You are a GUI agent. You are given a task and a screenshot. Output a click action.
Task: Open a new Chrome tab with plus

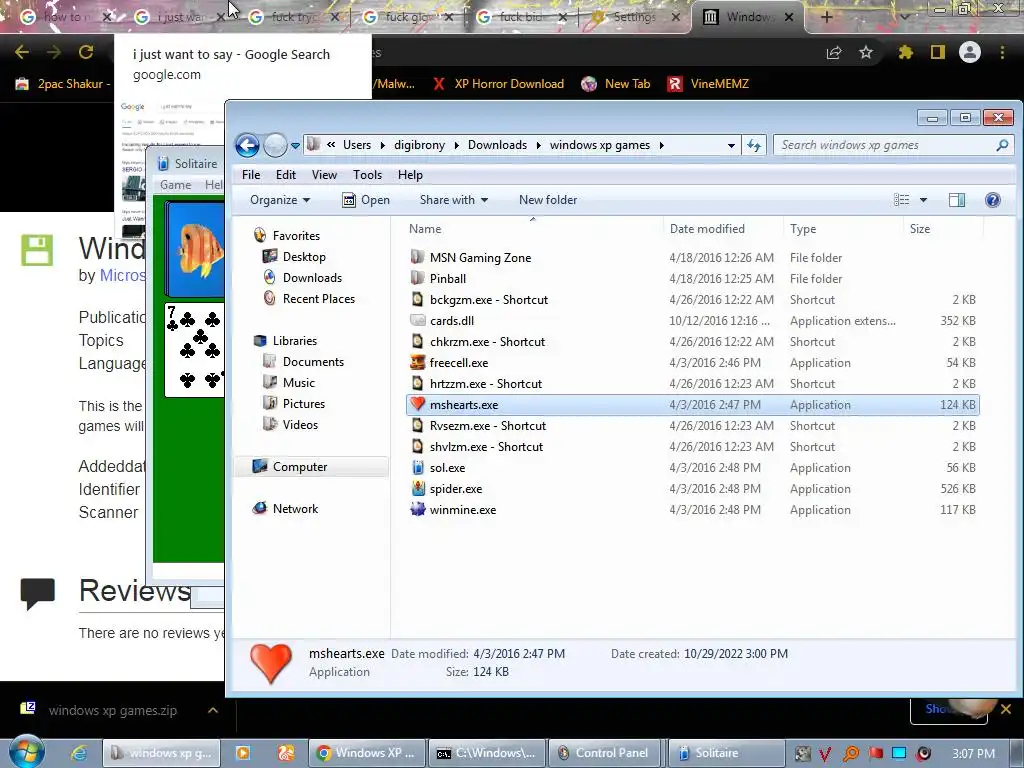826,17
